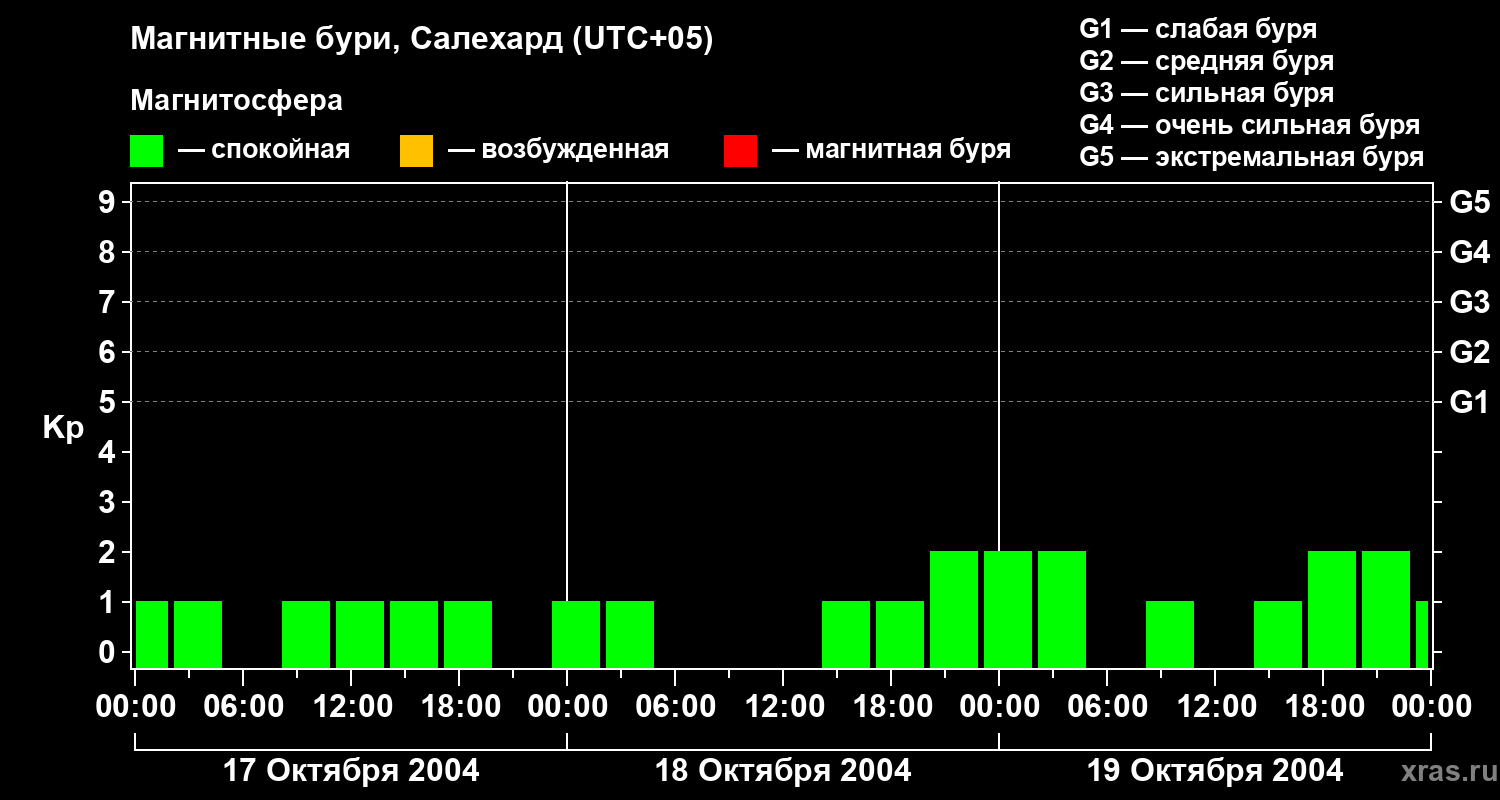
Task: Click the first '06:00' time label under 17 October
Action: point(243,707)
